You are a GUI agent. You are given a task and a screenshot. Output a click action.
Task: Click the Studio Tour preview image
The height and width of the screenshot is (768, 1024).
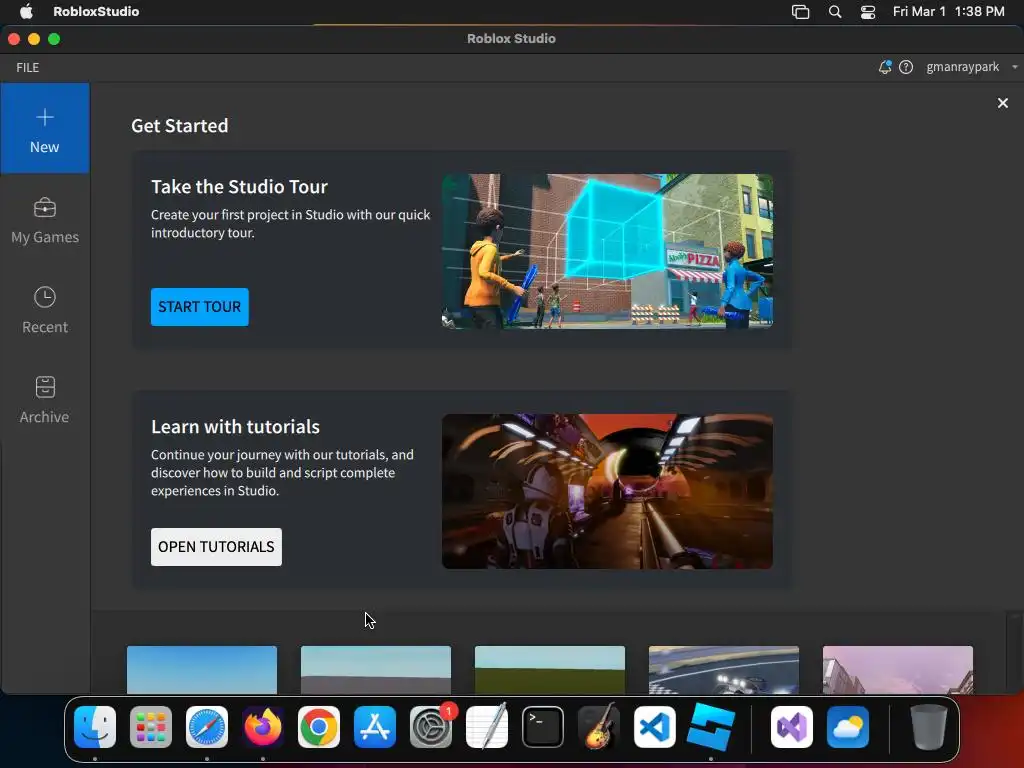click(x=607, y=251)
